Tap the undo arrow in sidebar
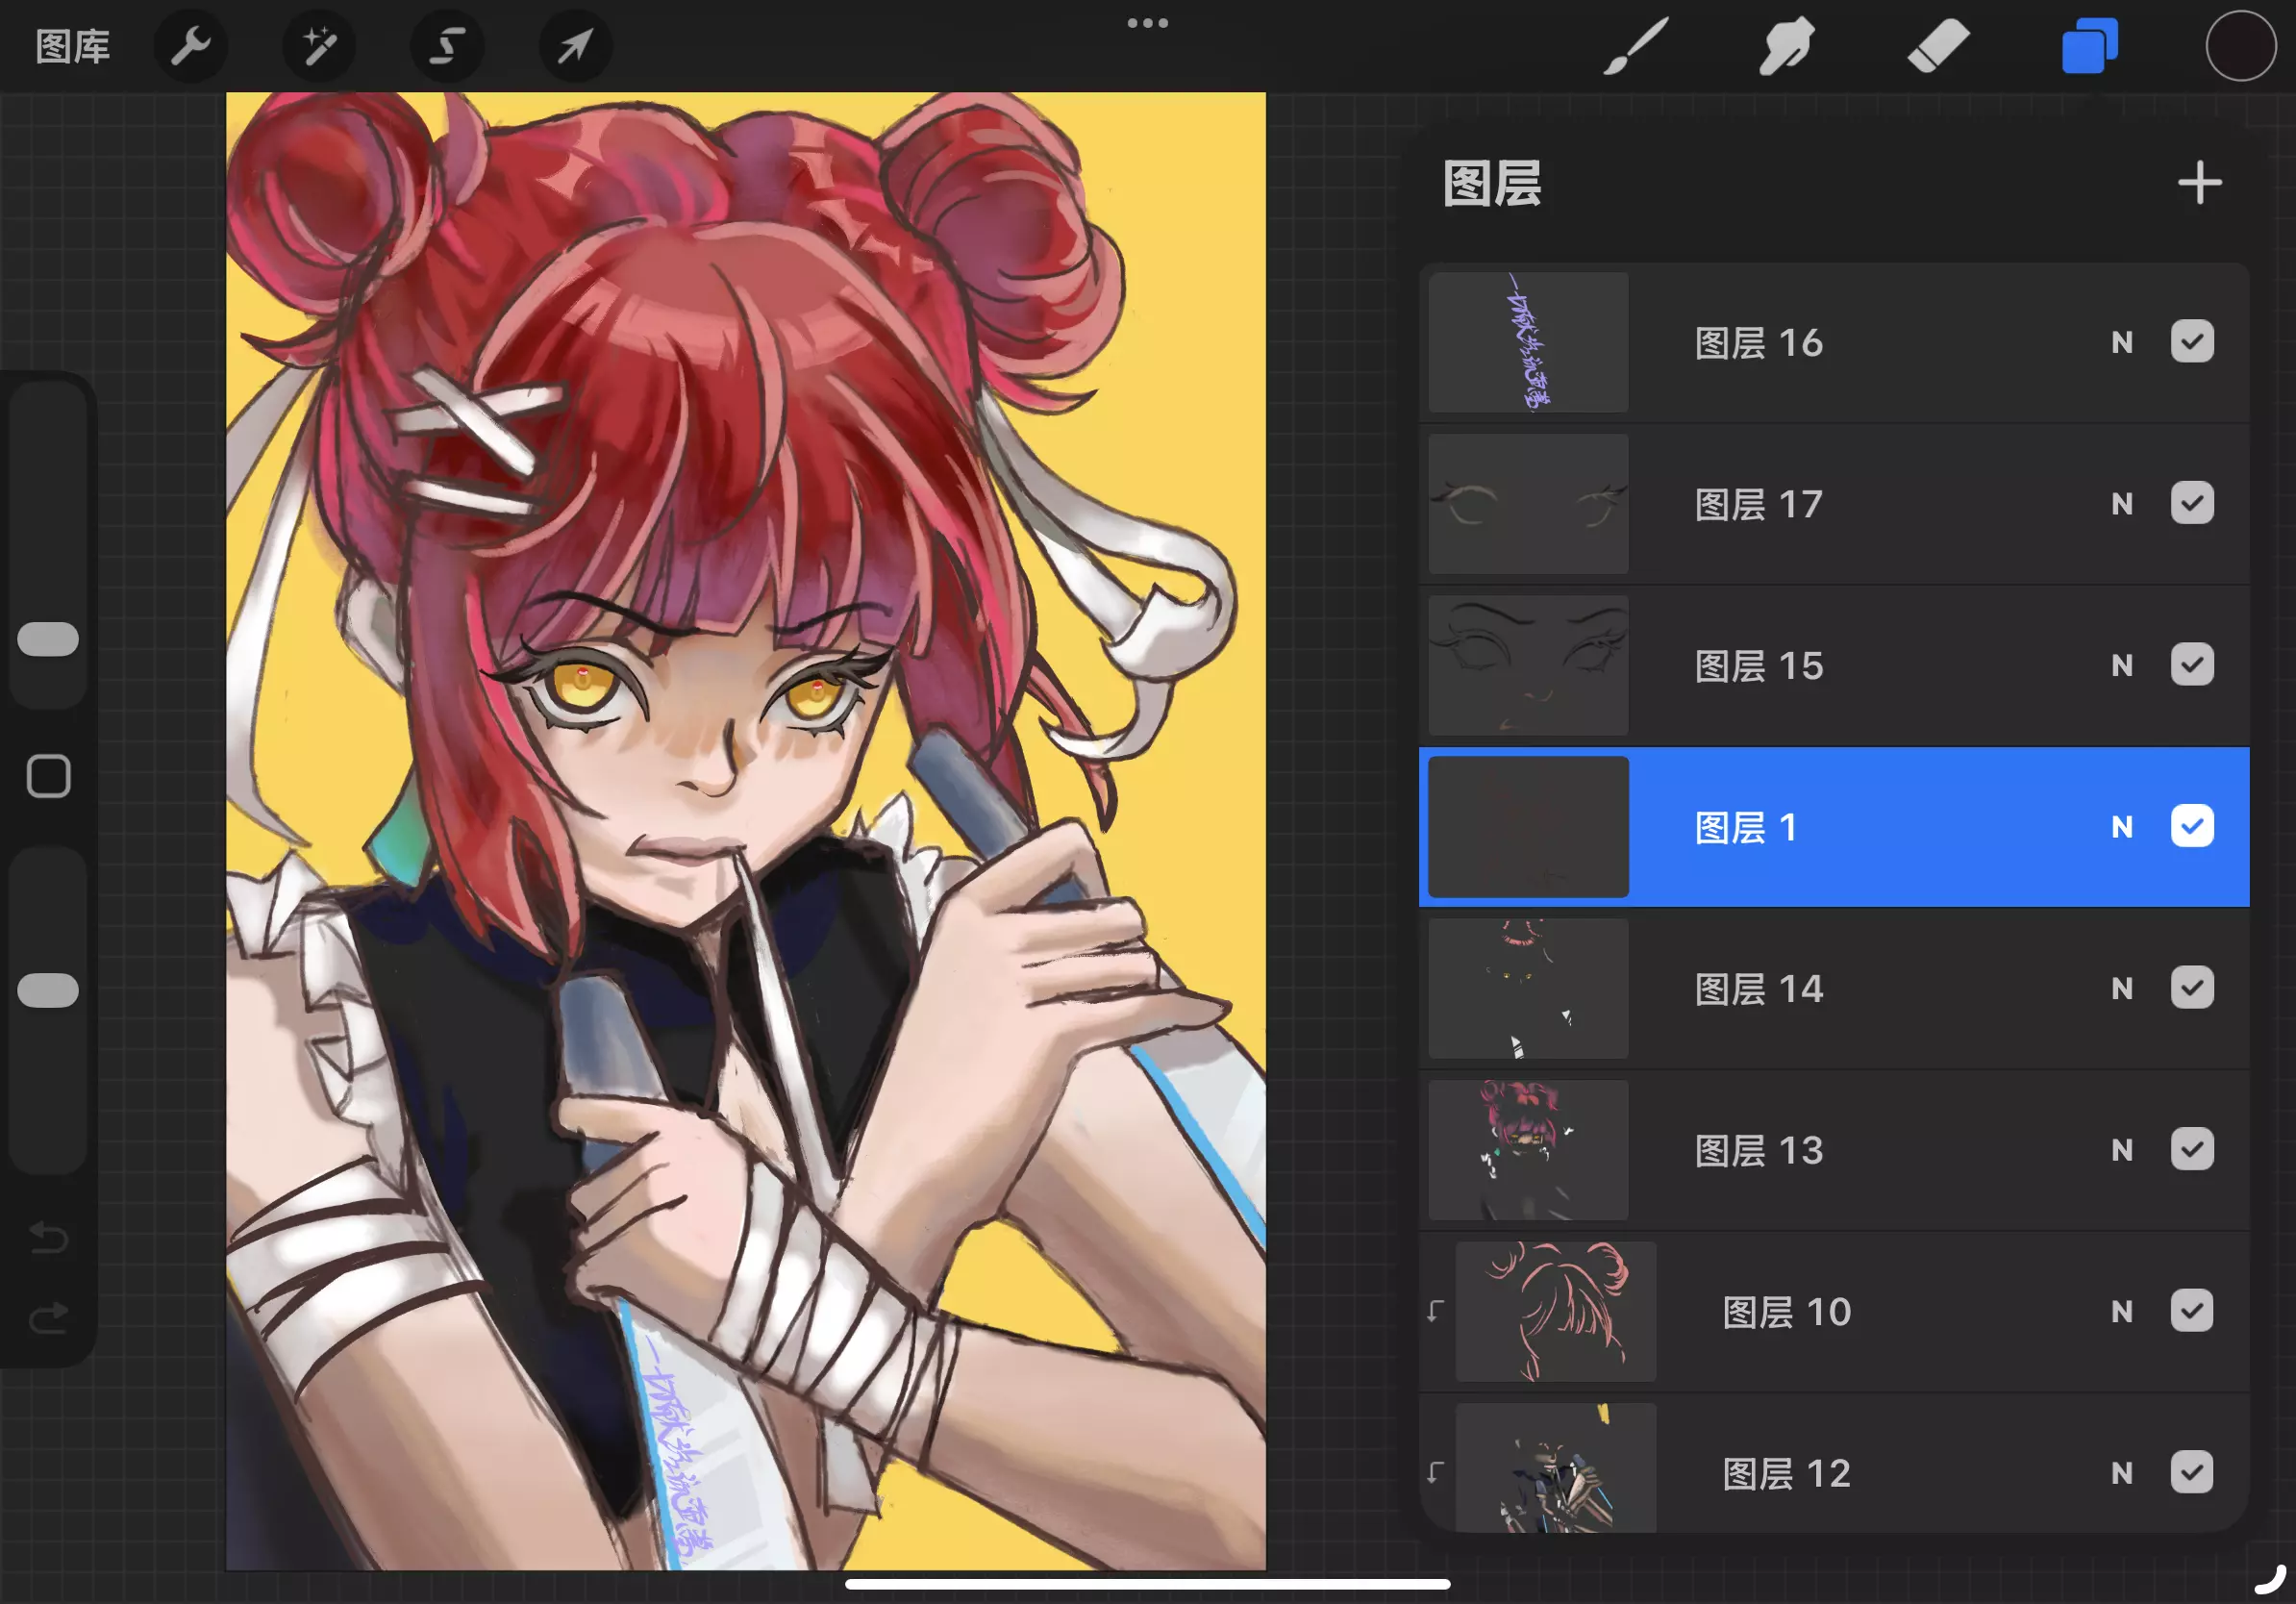2296x1604 pixels. click(48, 1237)
